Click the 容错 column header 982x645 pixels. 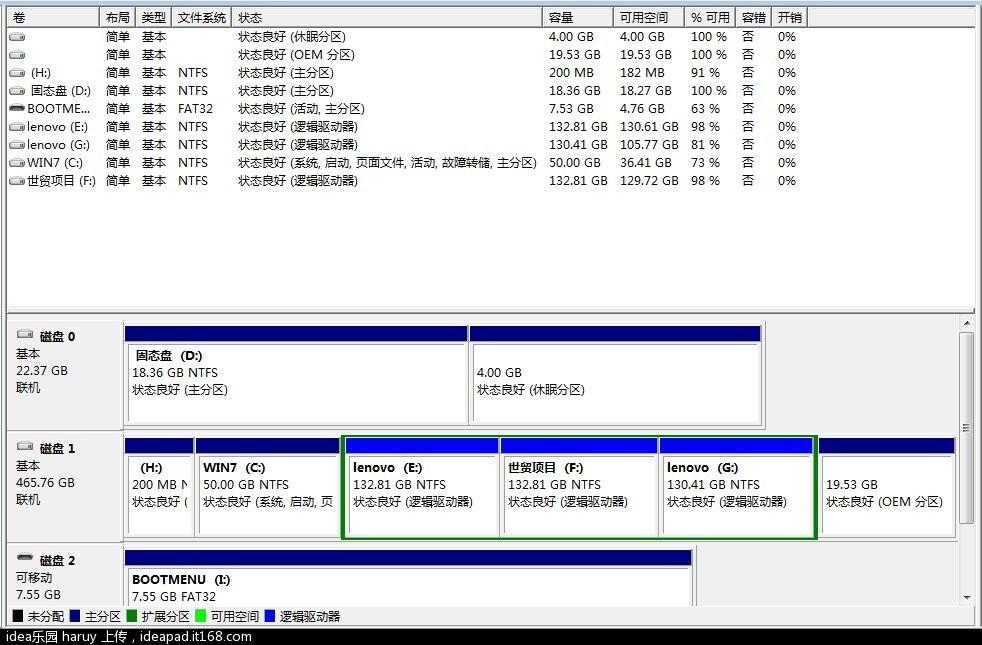click(754, 18)
